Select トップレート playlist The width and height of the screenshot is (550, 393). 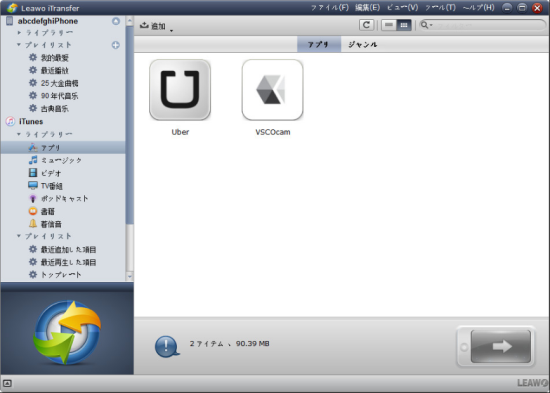61,275
